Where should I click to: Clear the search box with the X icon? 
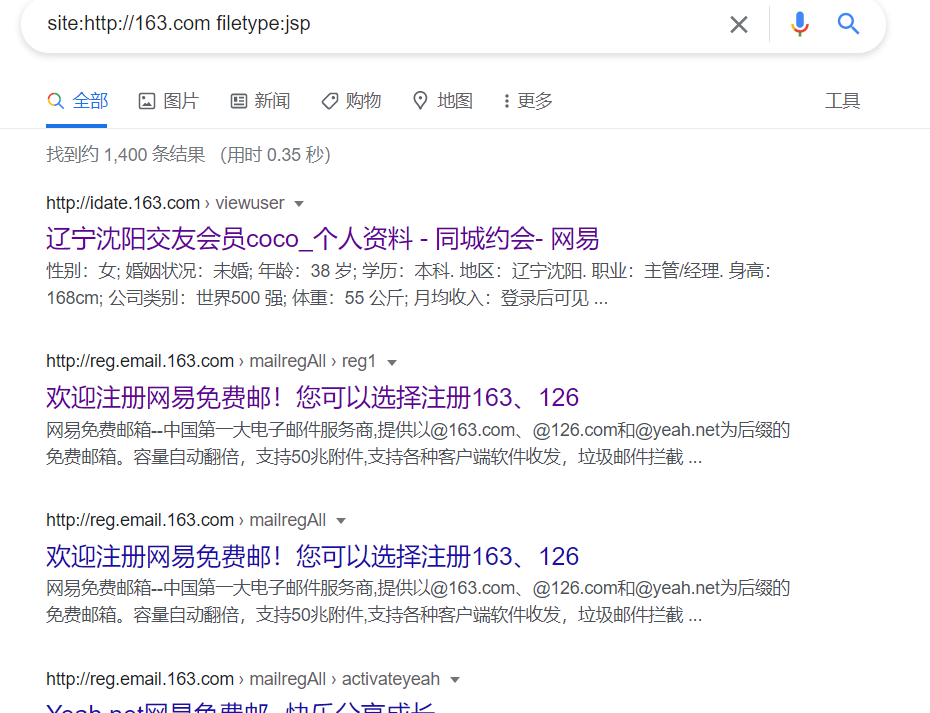[x=738, y=24]
